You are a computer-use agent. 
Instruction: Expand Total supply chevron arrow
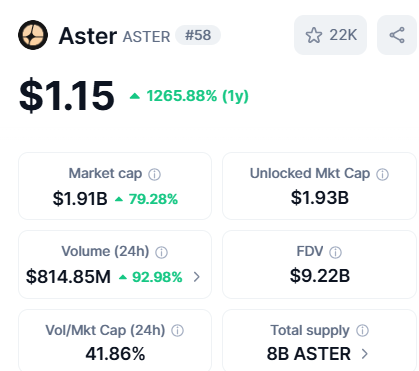tap(365, 354)
